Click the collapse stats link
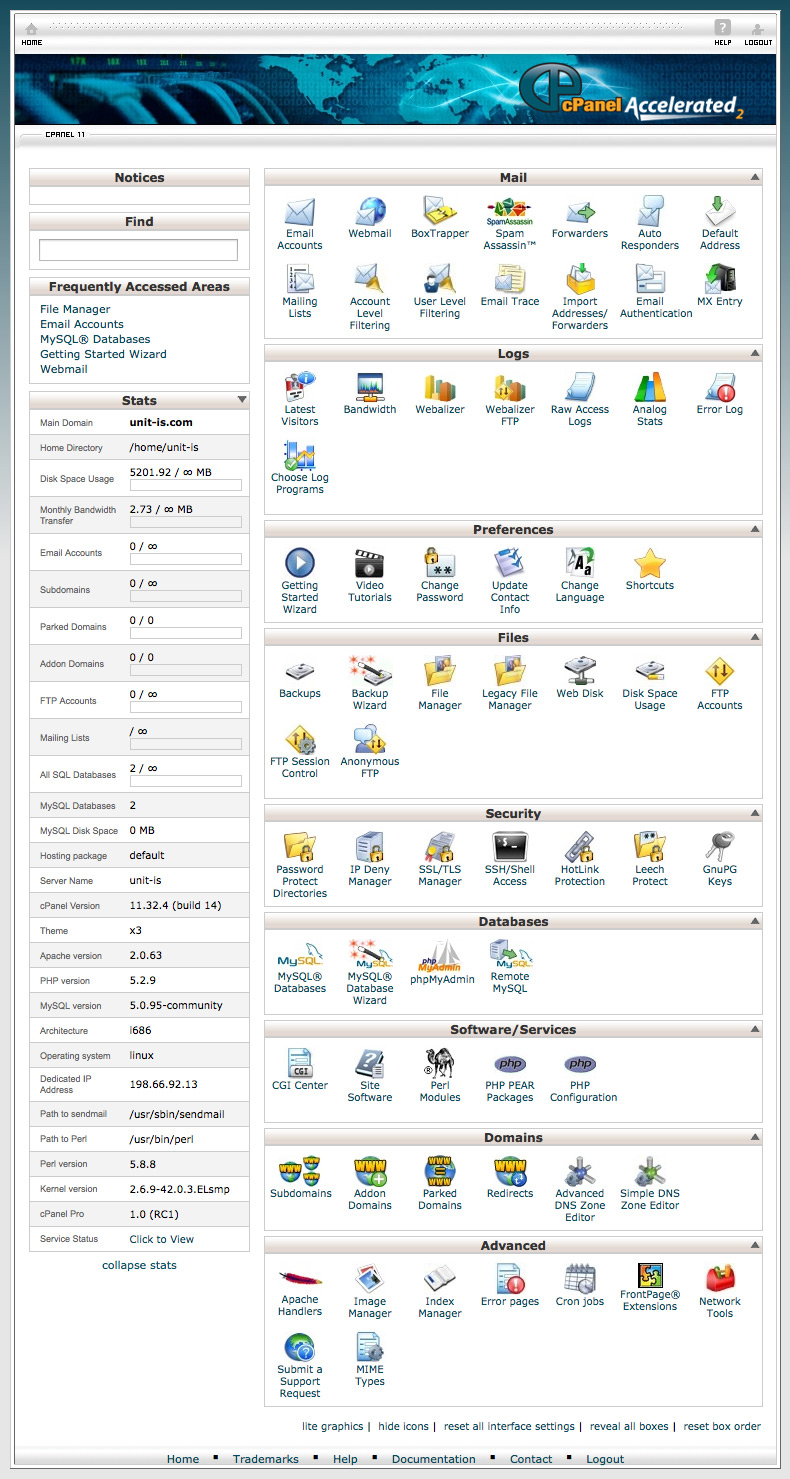The width and height of the screenshot is (790, 1479). pyautogui.click(x=139, y=1265)
